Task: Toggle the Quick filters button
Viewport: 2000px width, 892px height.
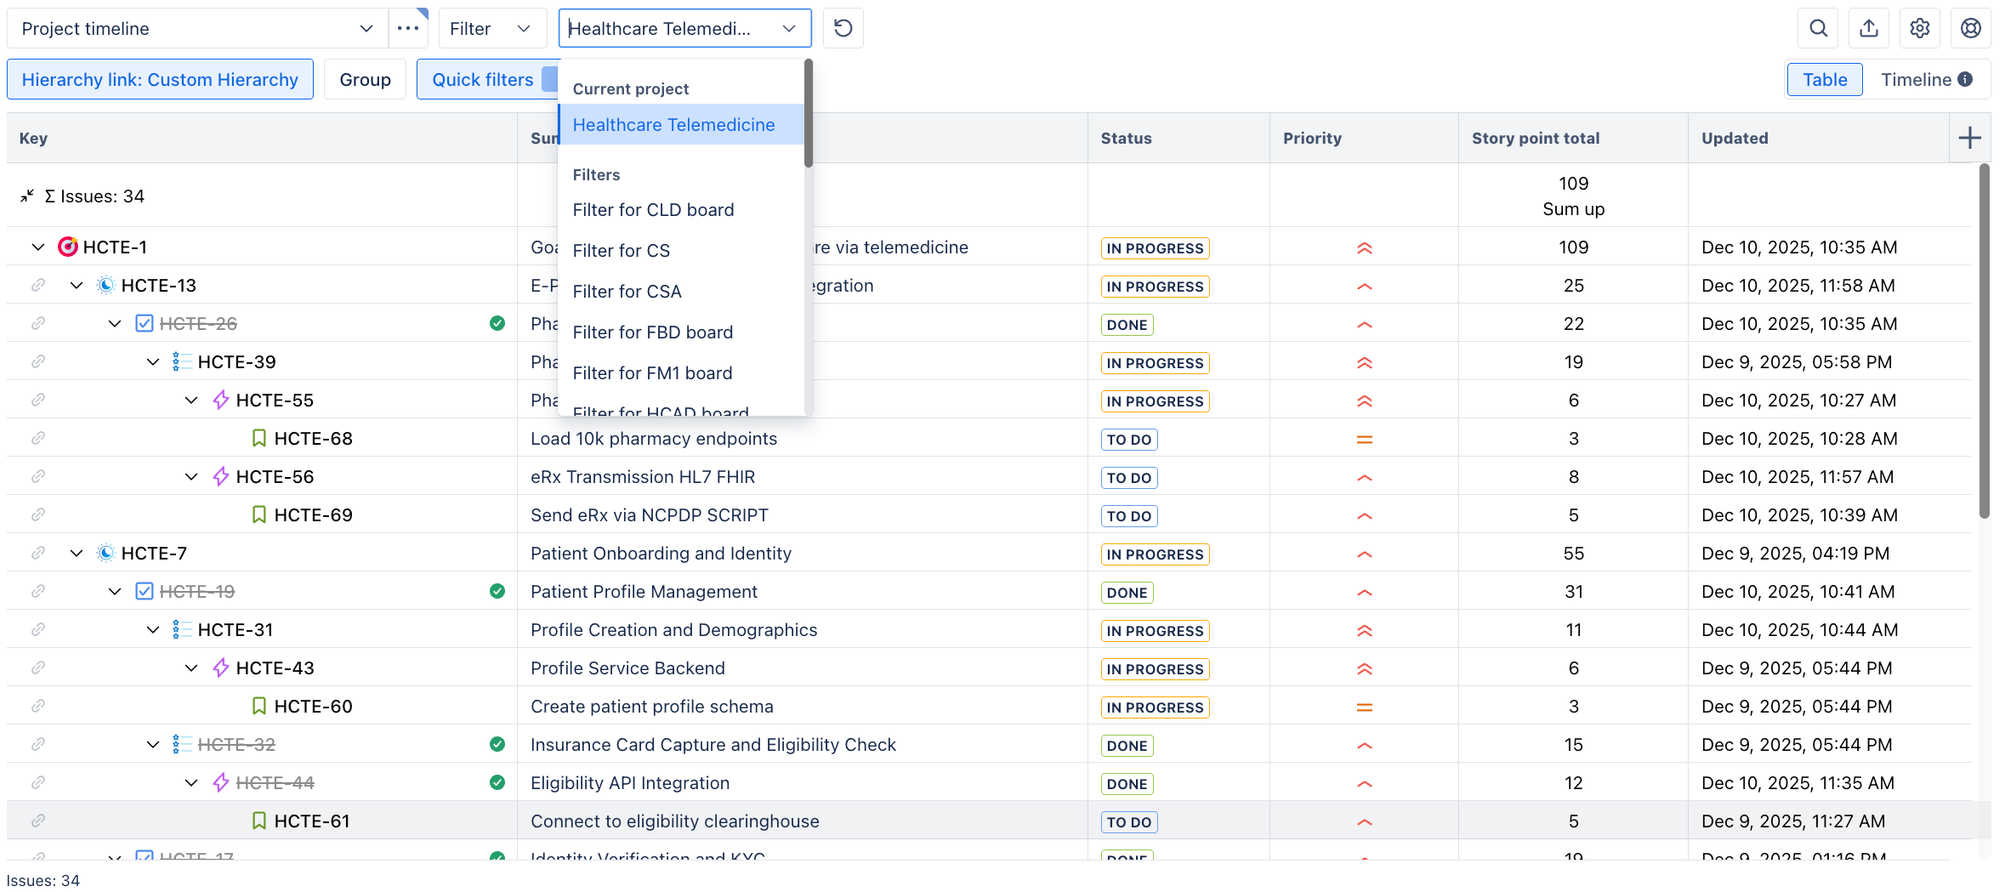Action: coord(483,80)
